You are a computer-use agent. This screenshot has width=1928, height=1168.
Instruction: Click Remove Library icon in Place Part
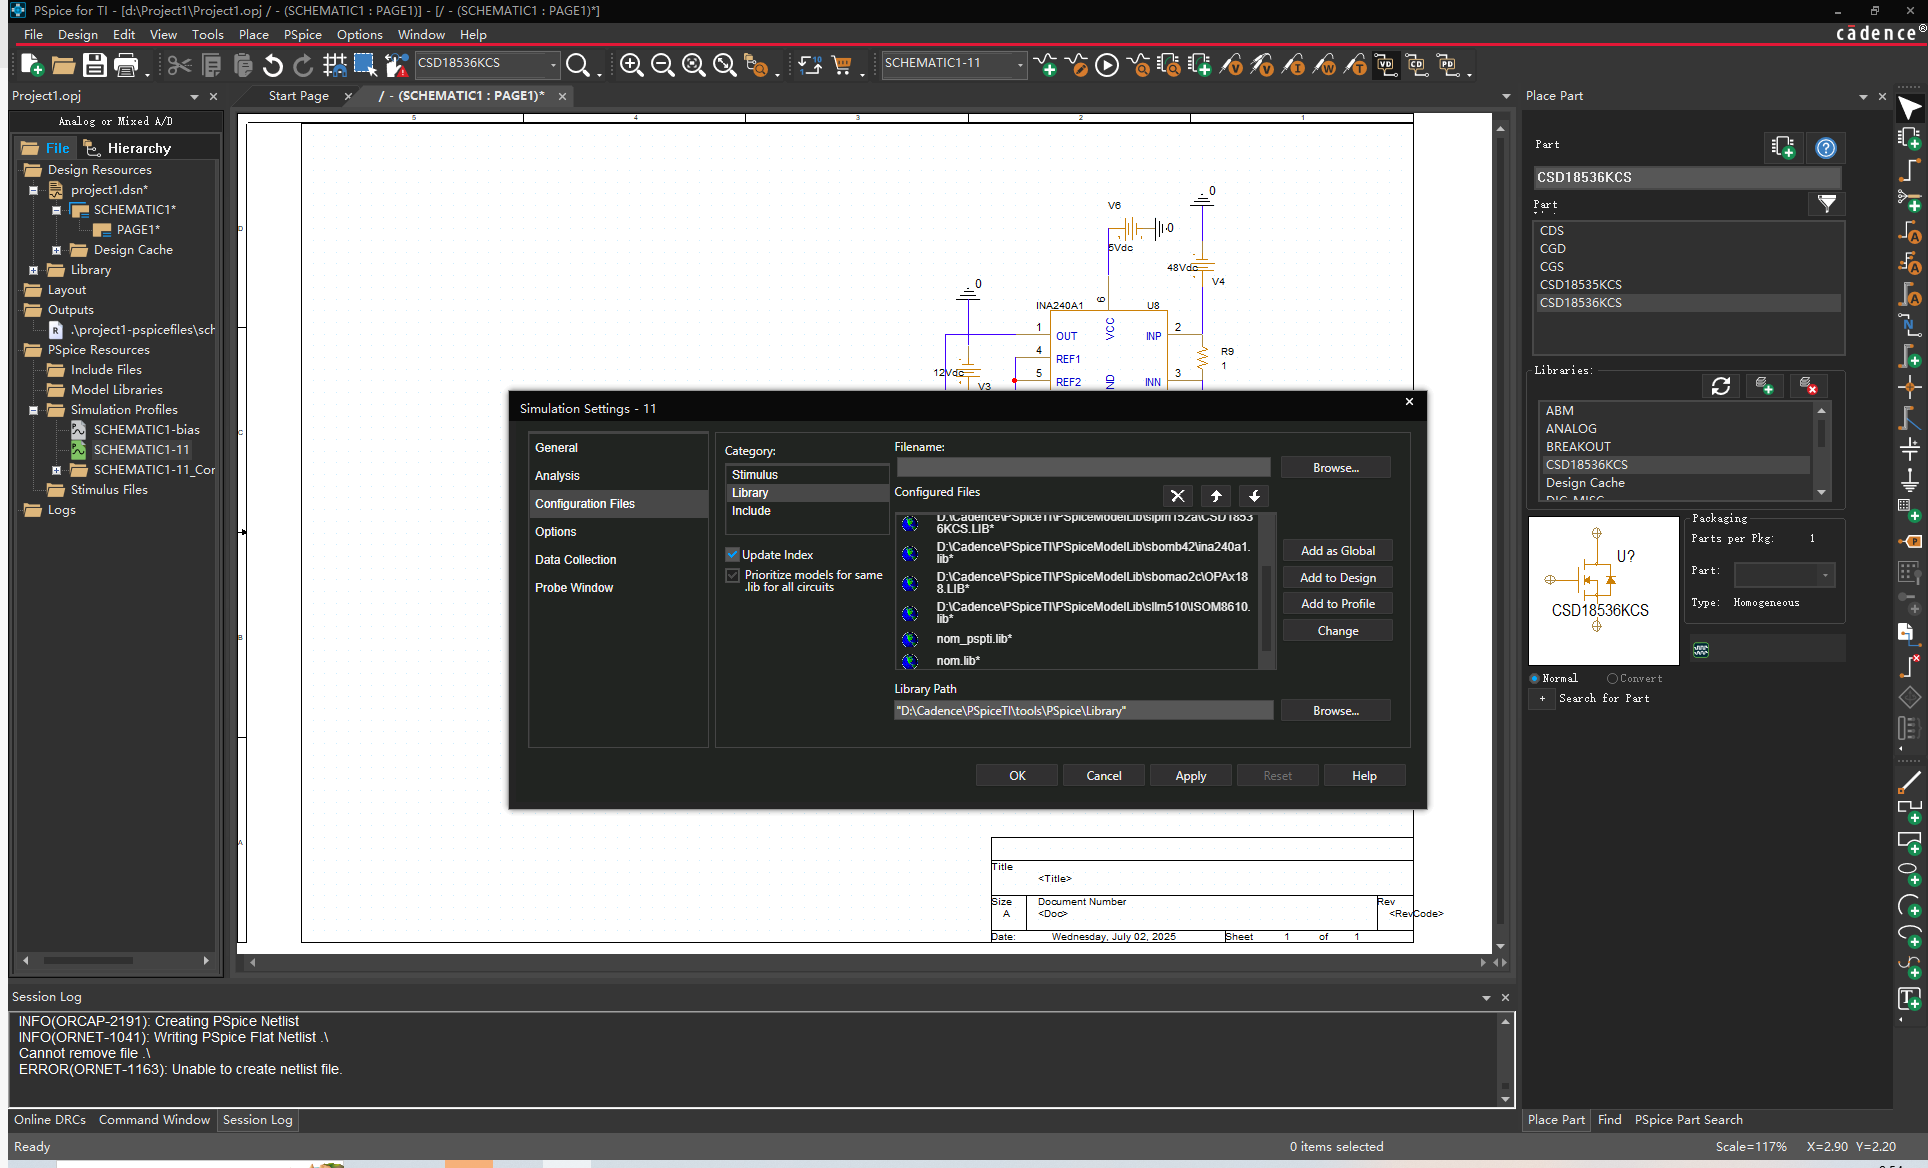[x=1807, y=386]
